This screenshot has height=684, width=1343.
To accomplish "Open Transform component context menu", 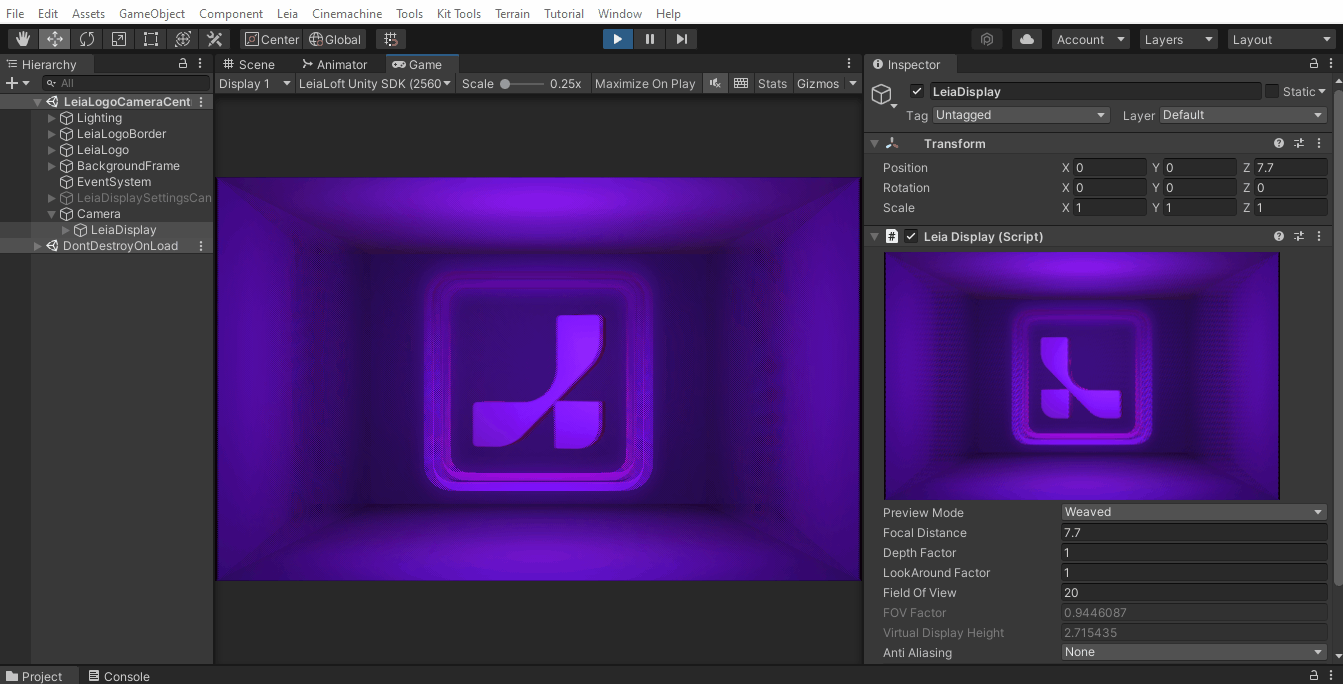I will (x=1319, y=144).
